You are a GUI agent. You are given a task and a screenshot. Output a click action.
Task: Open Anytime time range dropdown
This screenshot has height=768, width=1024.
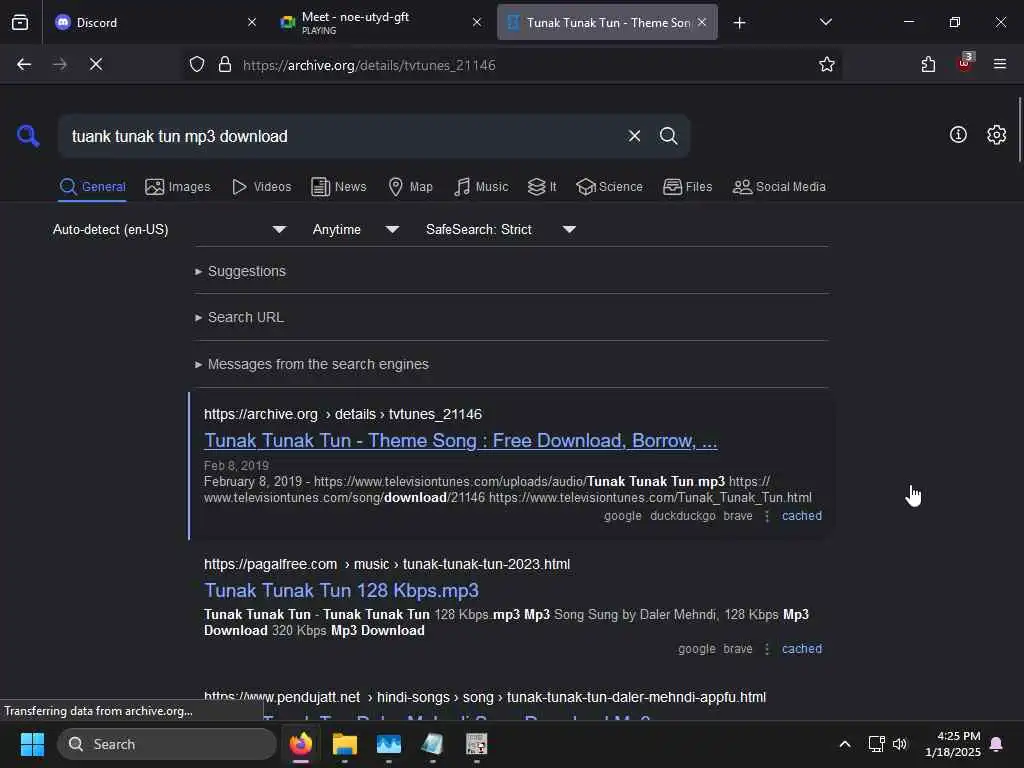tap(355, 229)
